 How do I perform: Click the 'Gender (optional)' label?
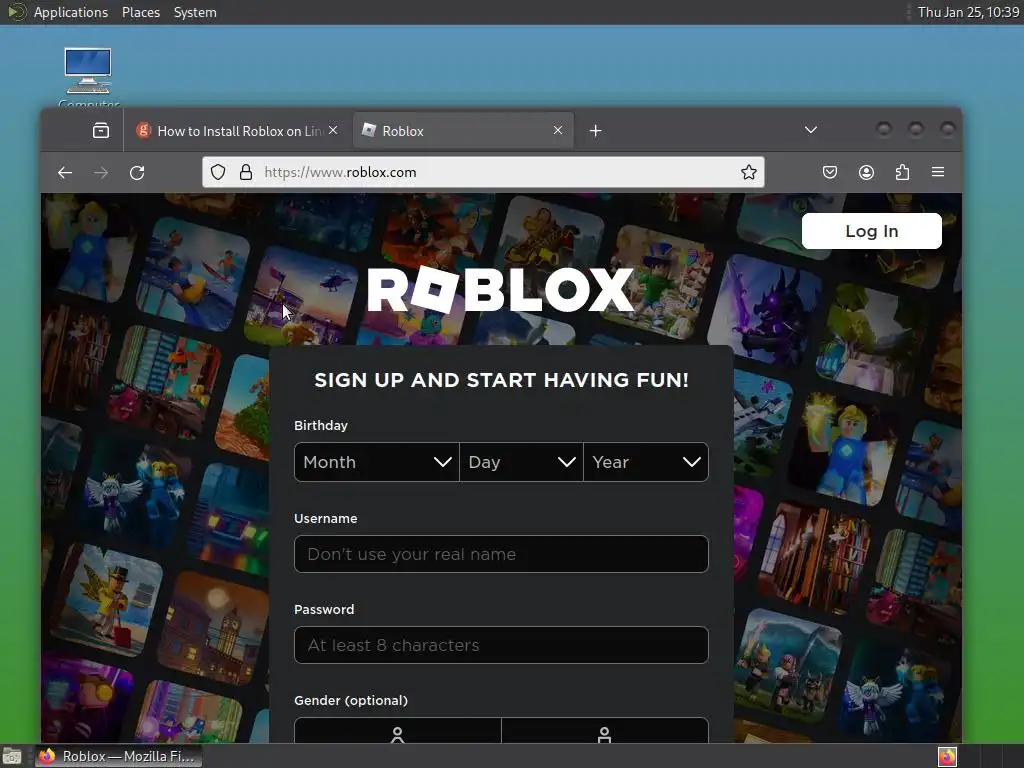[x=351, y=700]
